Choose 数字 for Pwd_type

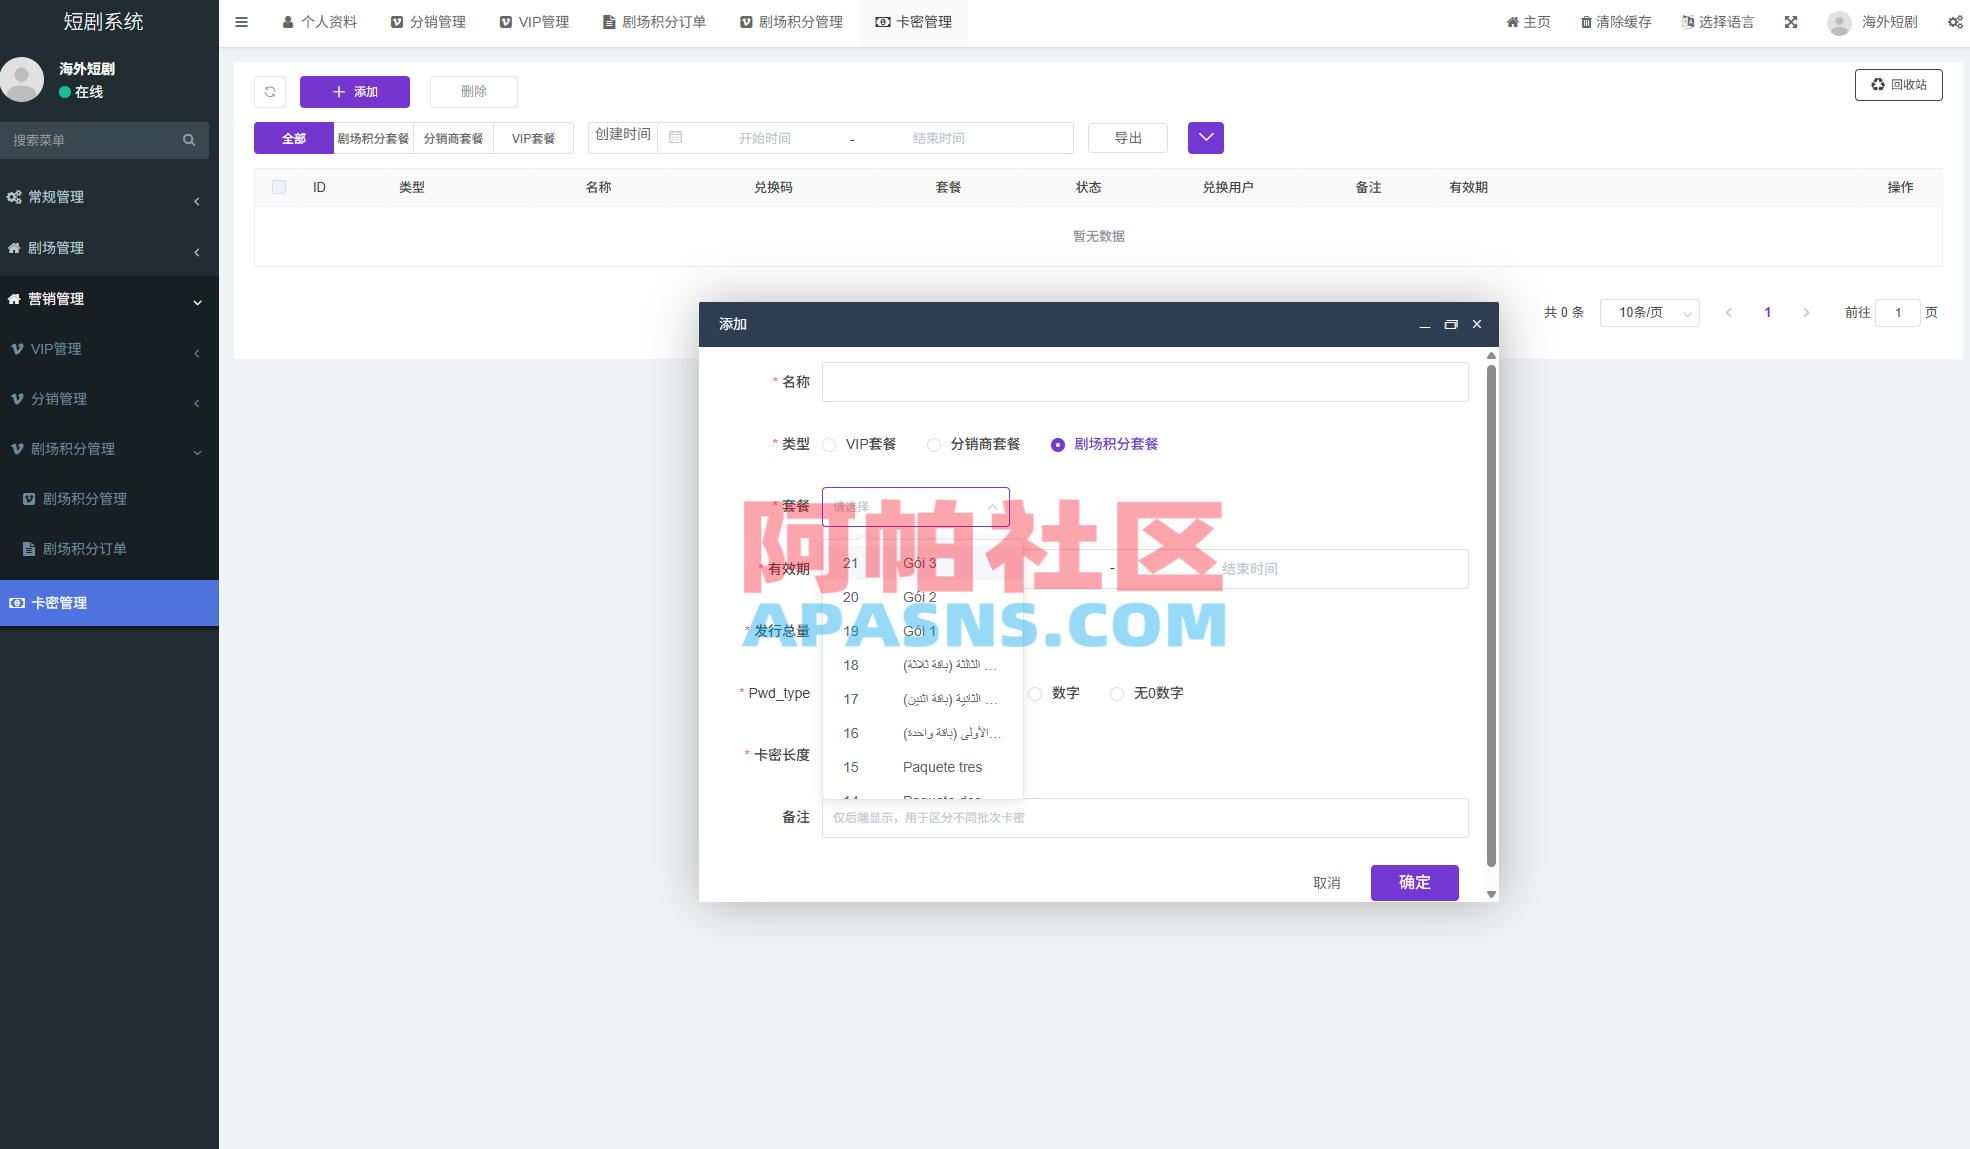point(1034,693)
